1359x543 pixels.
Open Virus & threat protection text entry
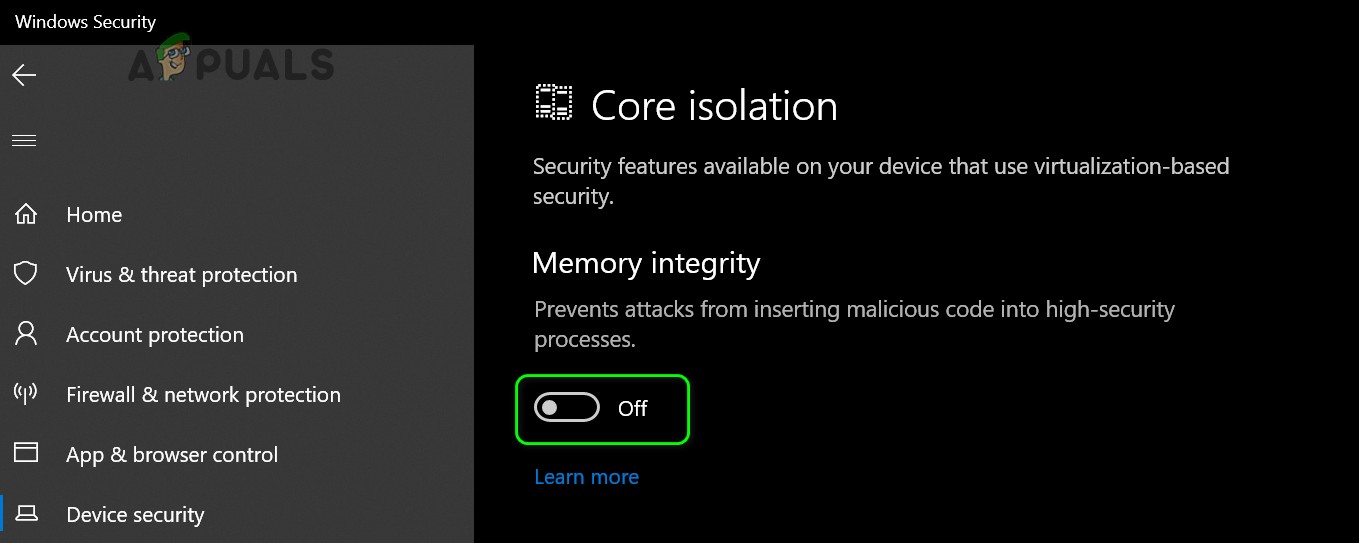[181, 274]
